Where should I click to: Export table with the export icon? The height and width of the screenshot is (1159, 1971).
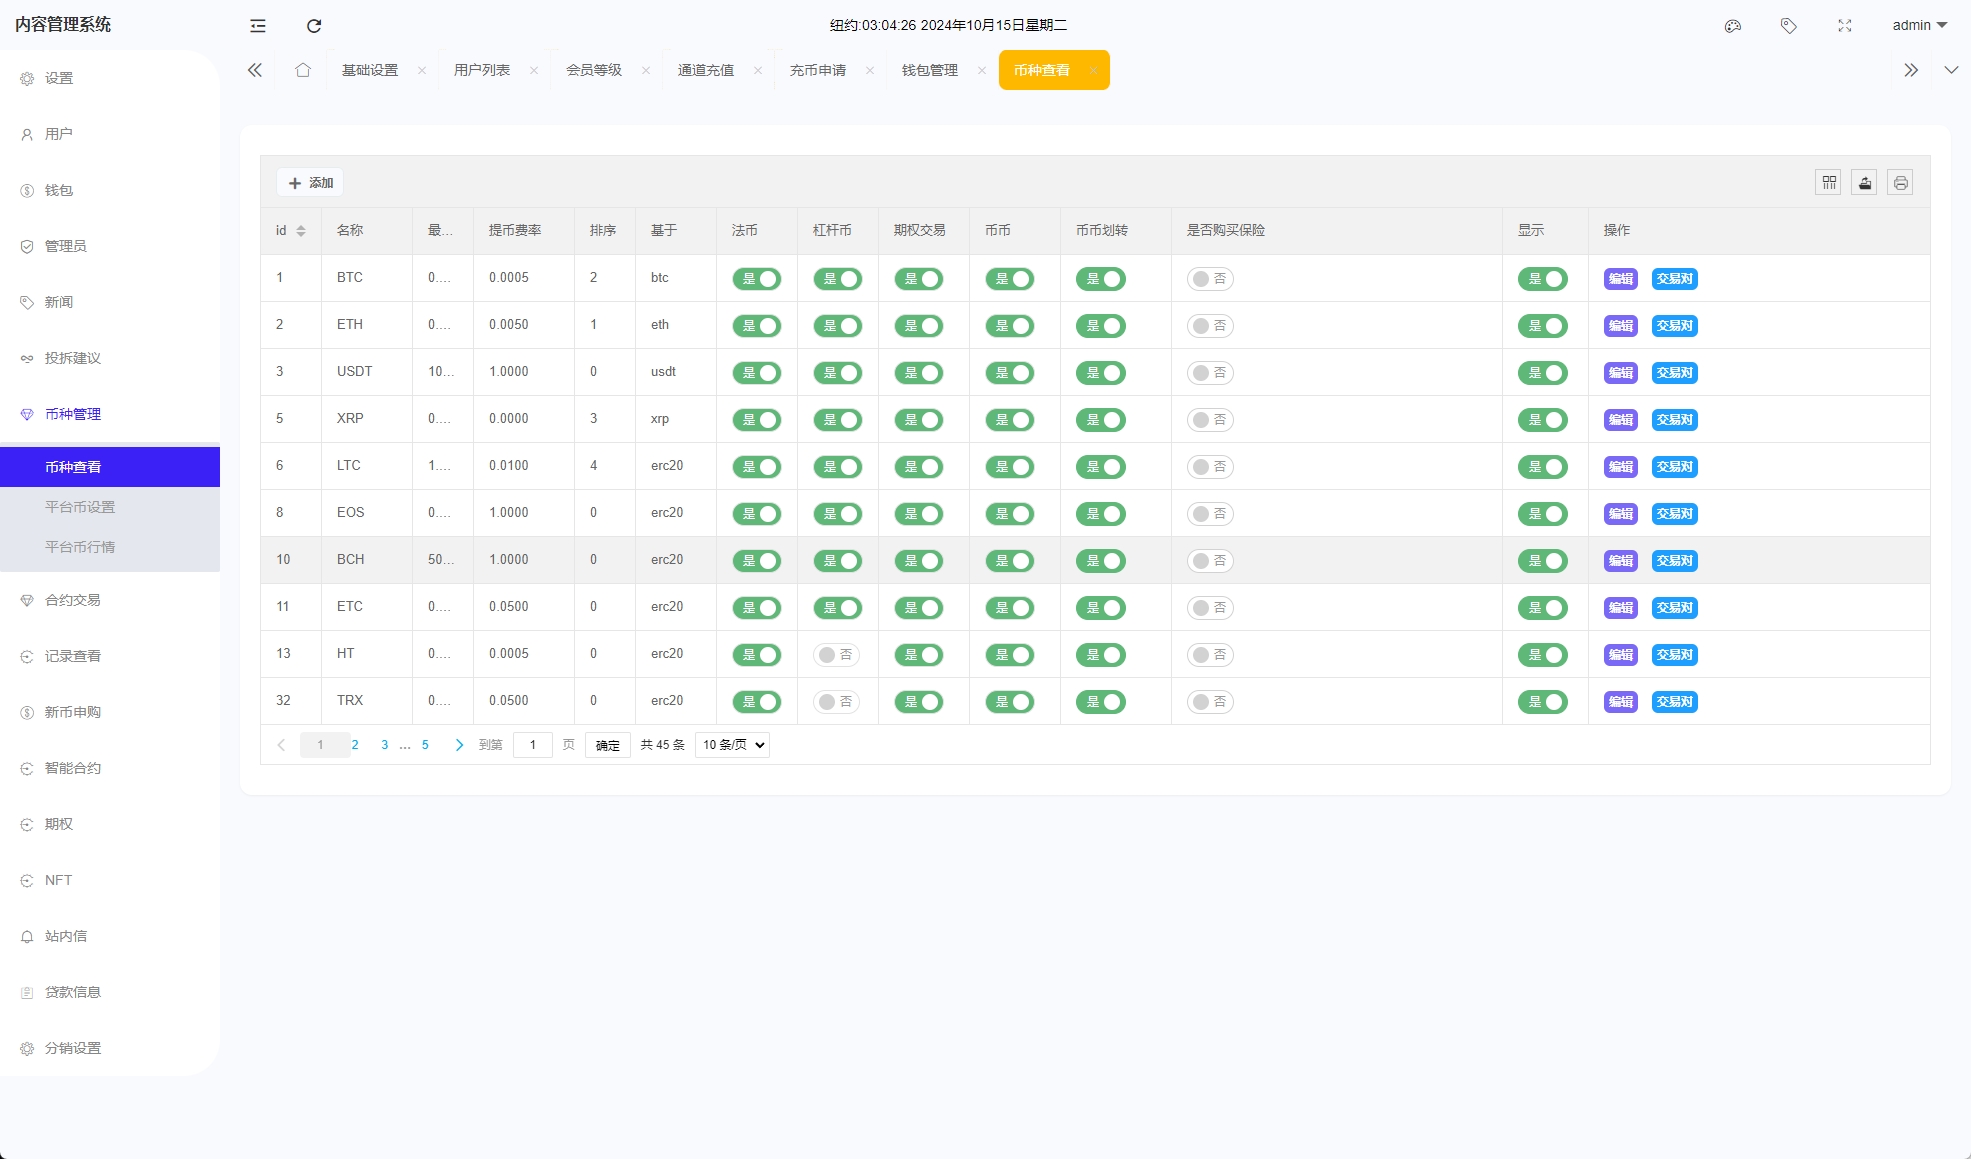1865,183
